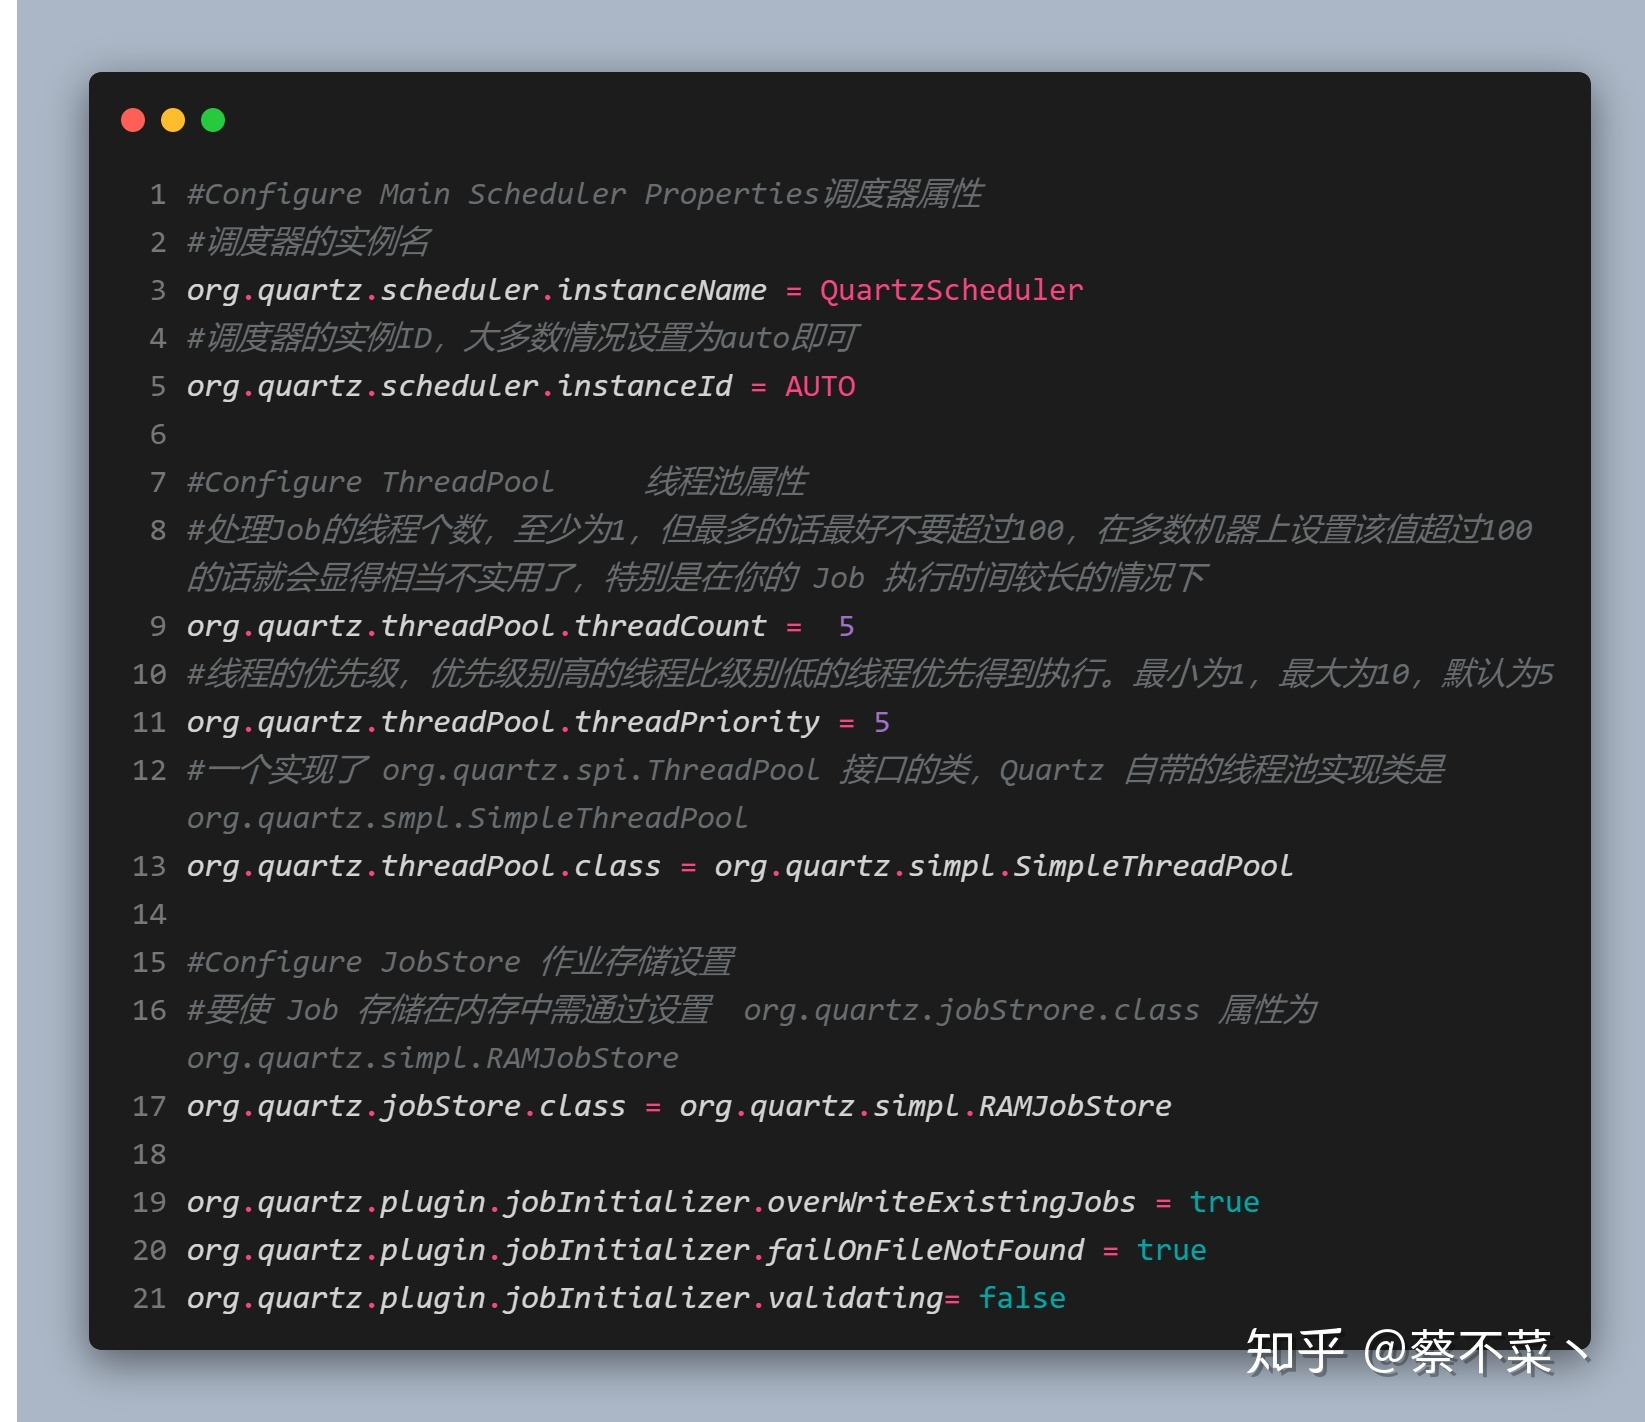Image resolution: width=1645 pixels, height=1422 pixels.
Task: Click the yellow minimize dot
Action: pos(173,120)
